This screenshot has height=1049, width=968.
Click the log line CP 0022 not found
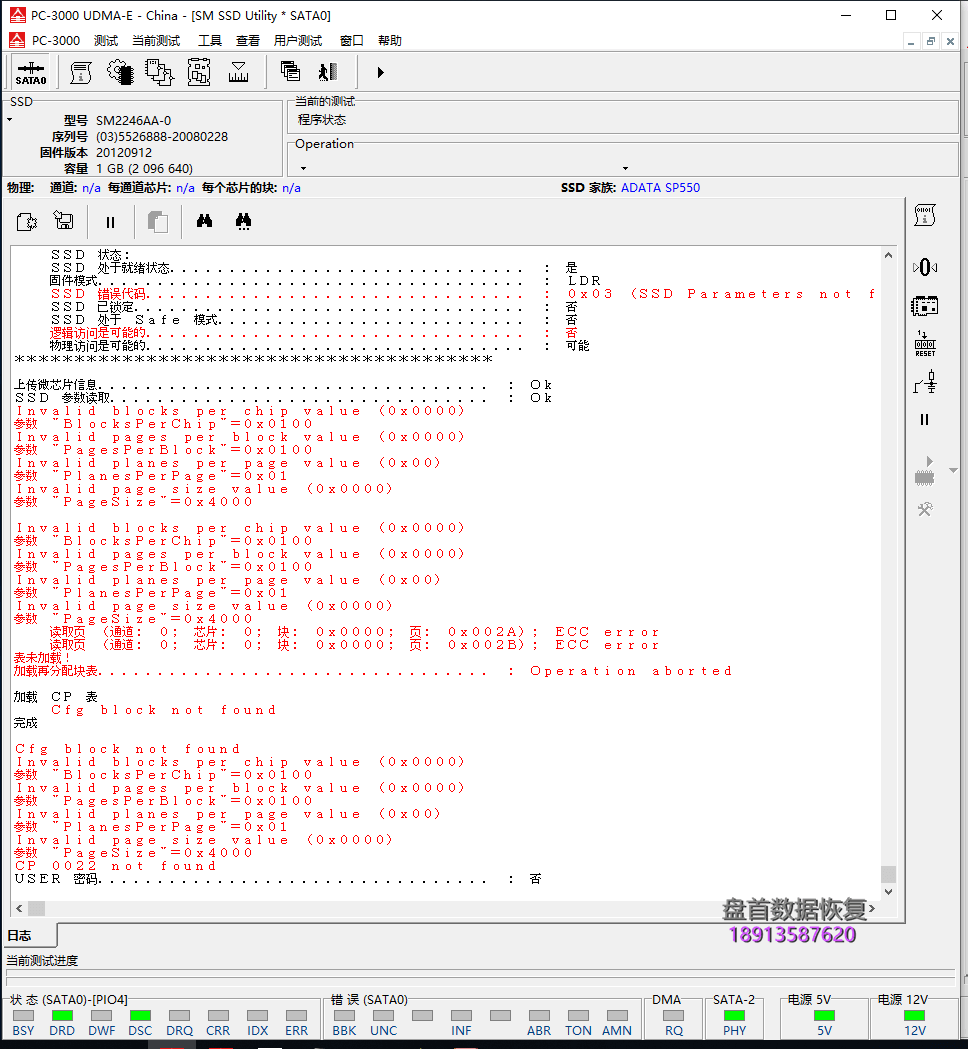click(116, 866)
